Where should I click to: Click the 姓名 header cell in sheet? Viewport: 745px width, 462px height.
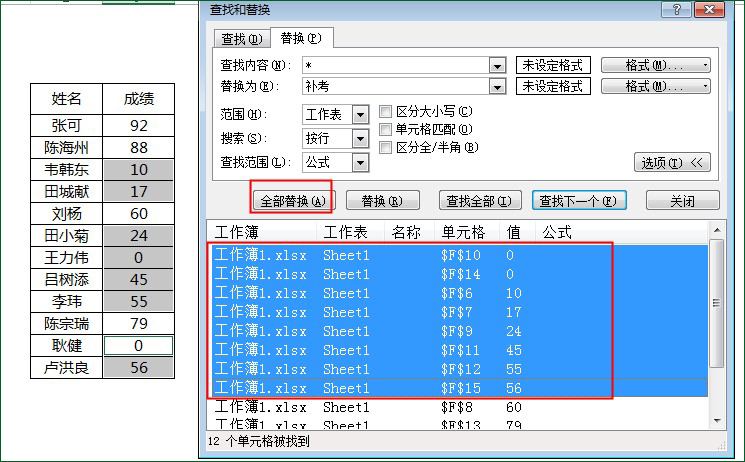coord(67,99)
